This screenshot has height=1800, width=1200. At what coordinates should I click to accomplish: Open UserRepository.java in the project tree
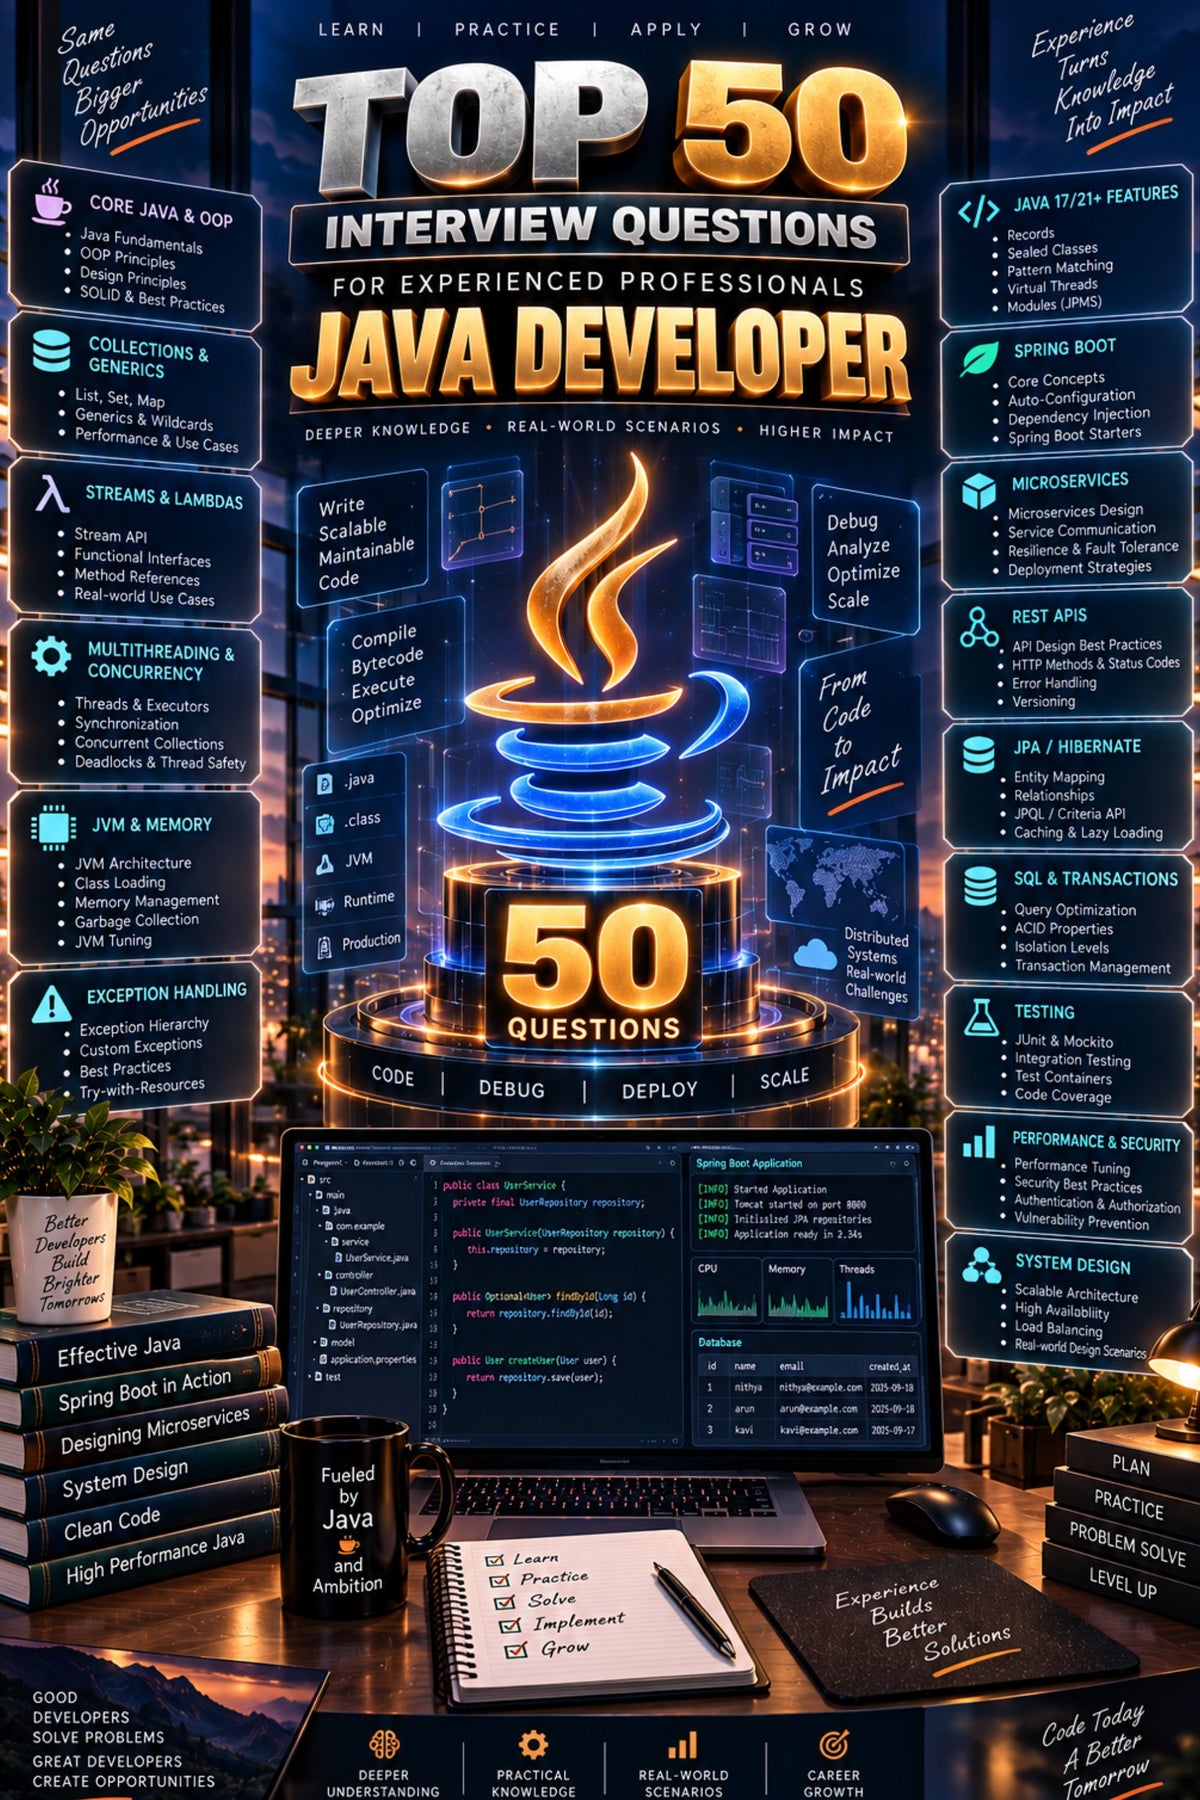click(x=373, y=1325)
